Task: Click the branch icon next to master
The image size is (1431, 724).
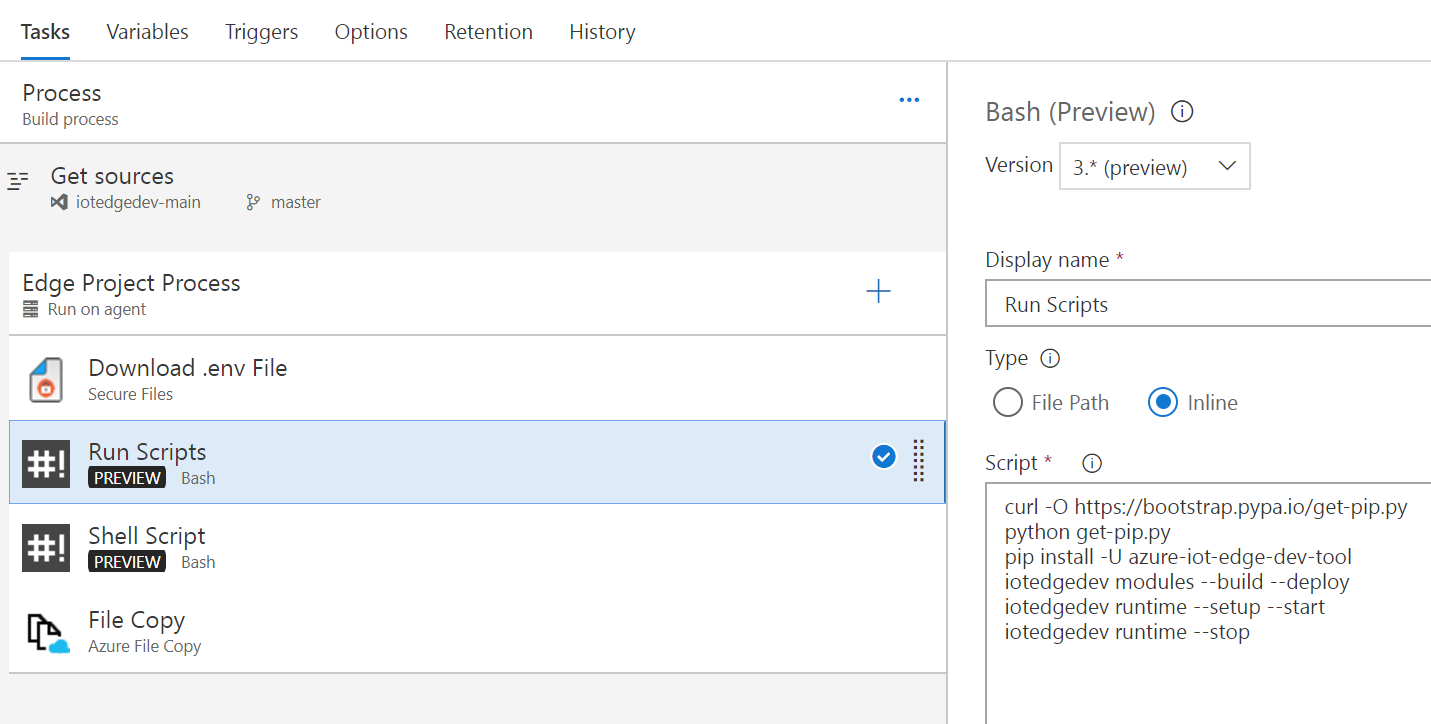Action: 251,201
